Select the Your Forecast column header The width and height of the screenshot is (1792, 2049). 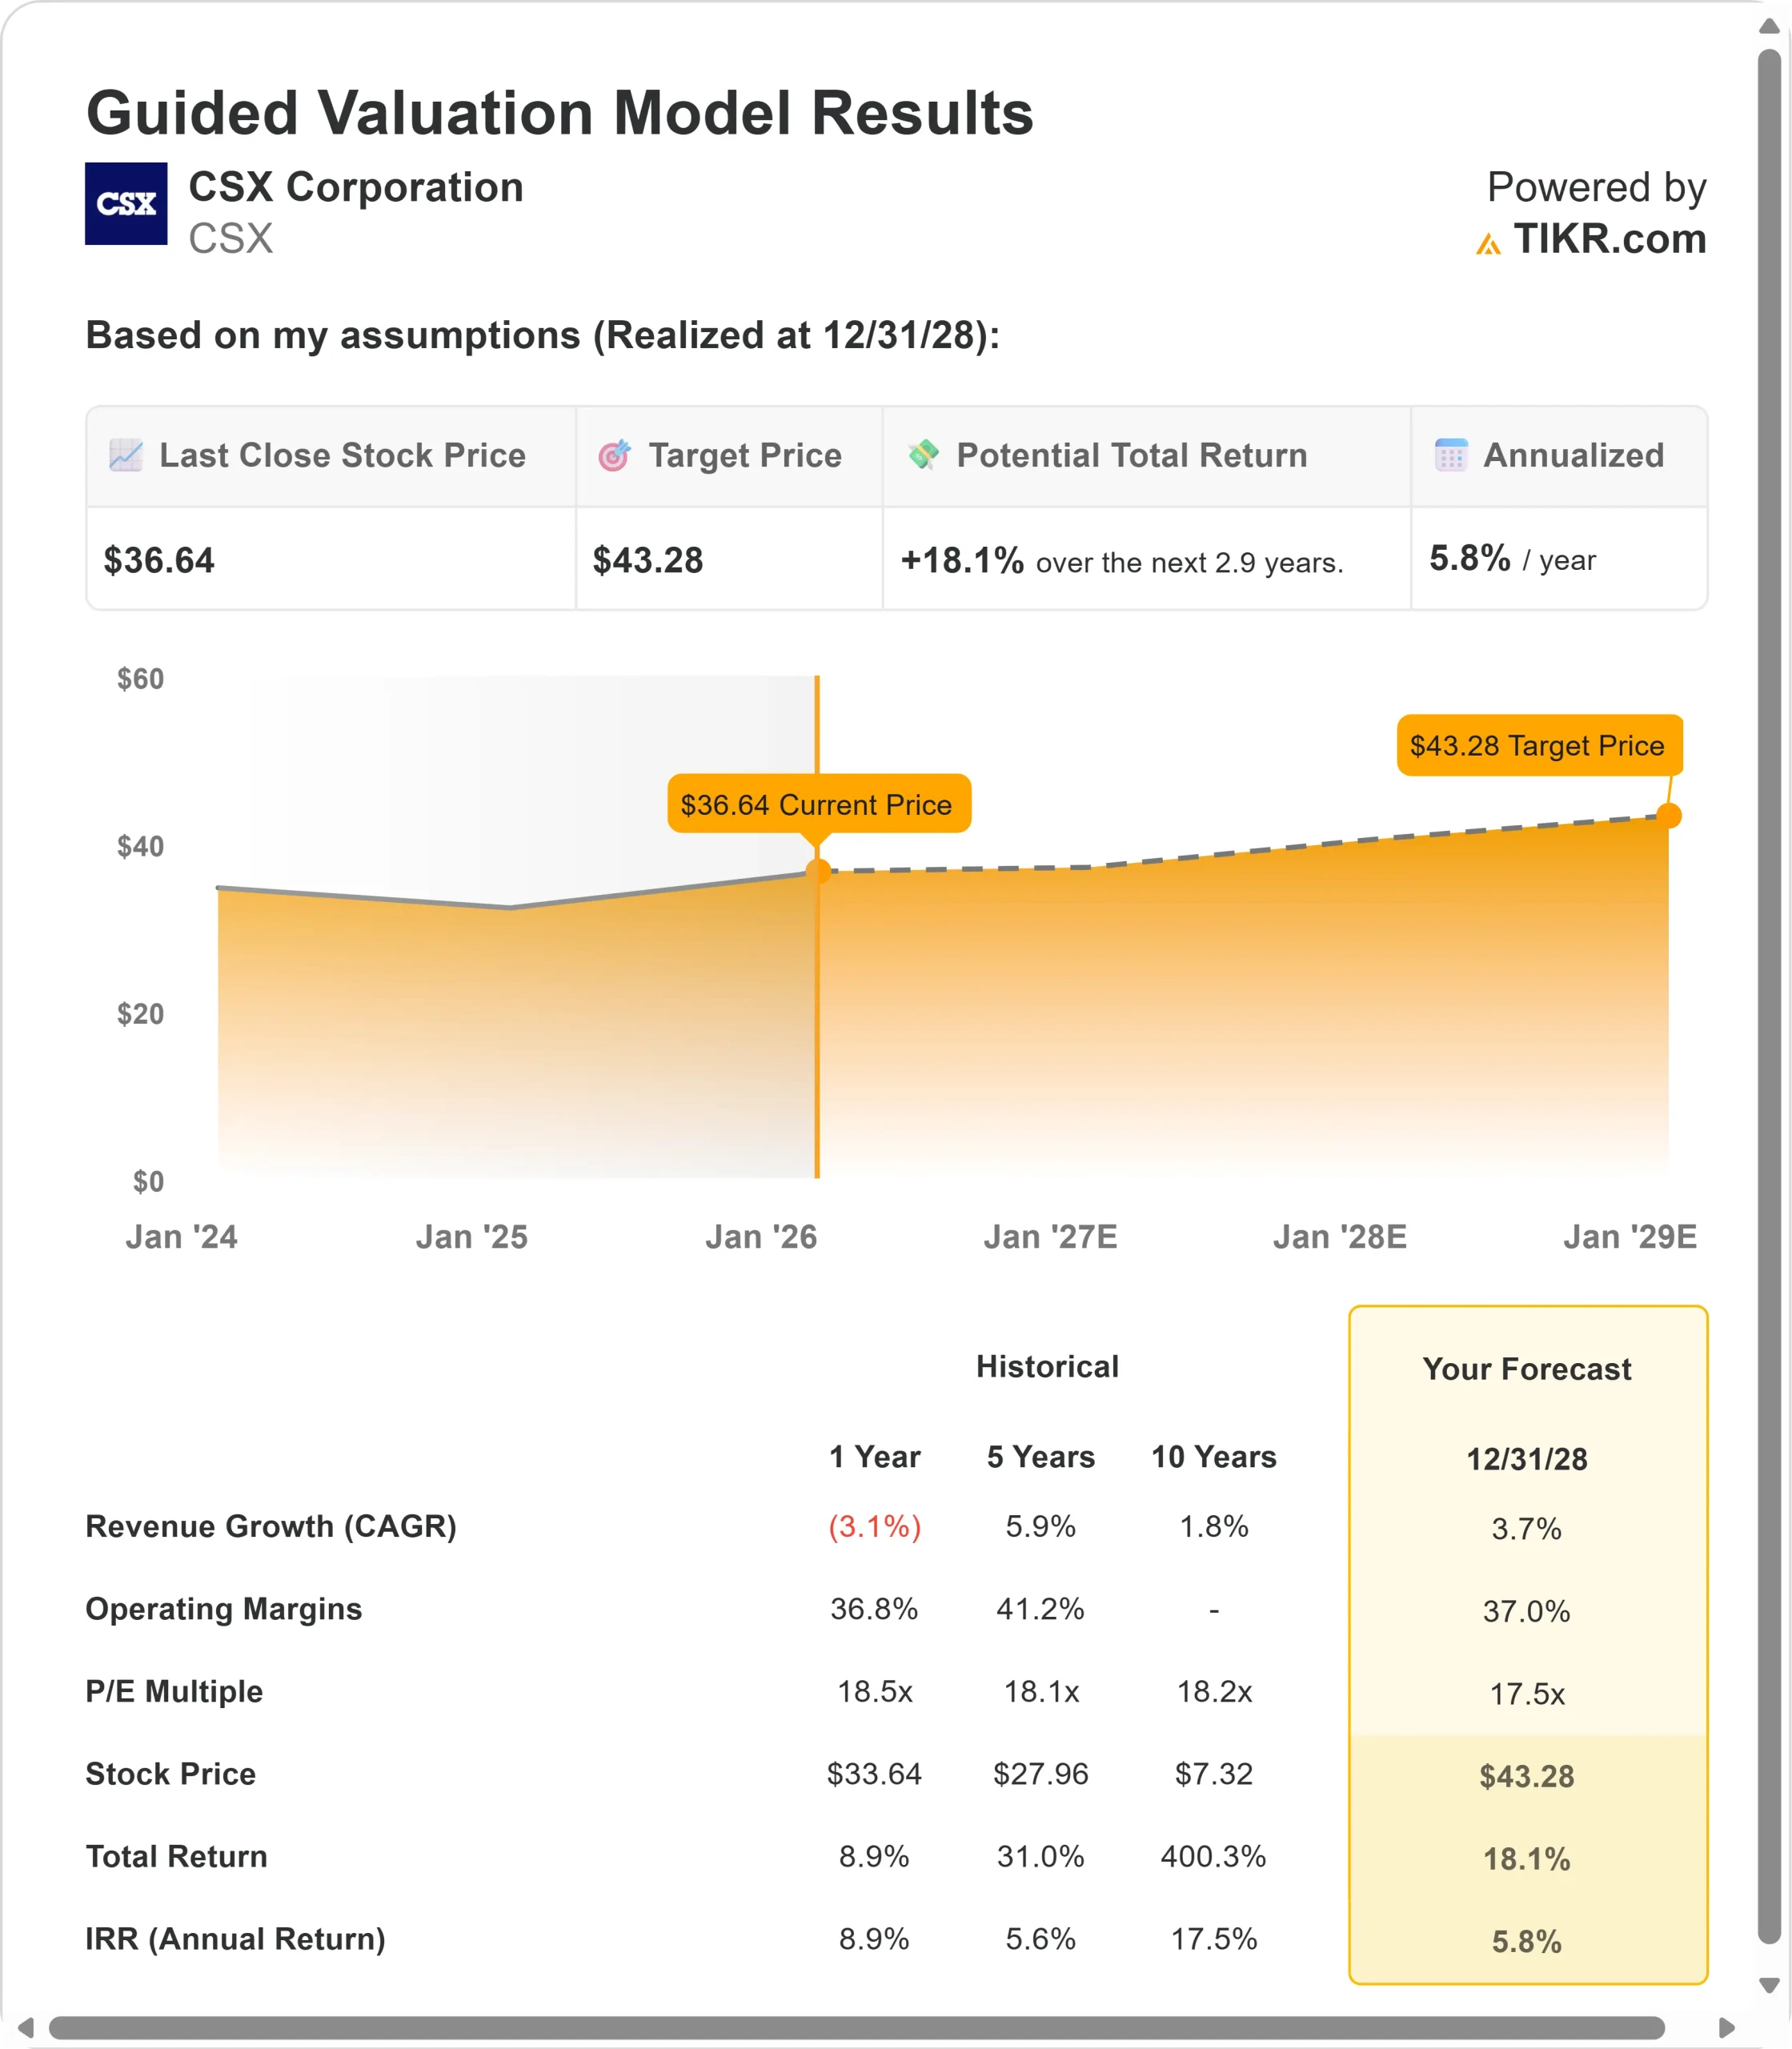1526,1368
